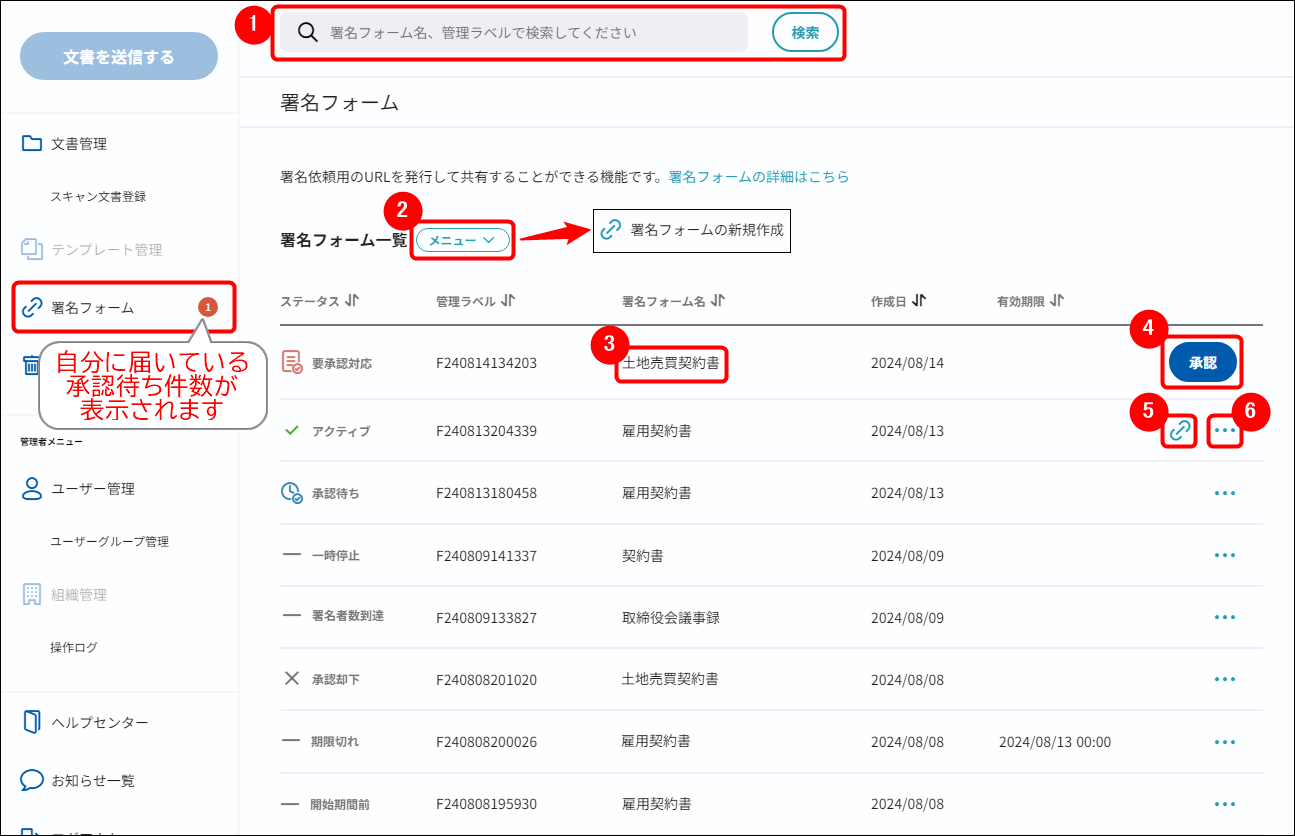Open 署名フォーム from the sidebar link icon
Screen dimensions: 1295x836
[x=31, y=307]
